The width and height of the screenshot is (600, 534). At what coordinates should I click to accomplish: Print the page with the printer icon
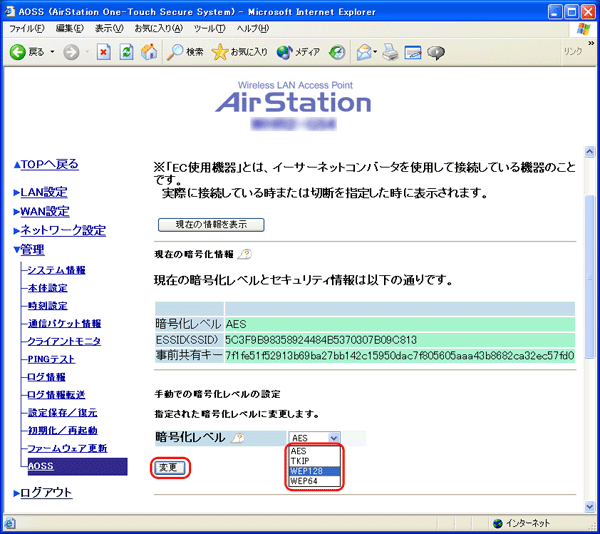click(390, 52)
